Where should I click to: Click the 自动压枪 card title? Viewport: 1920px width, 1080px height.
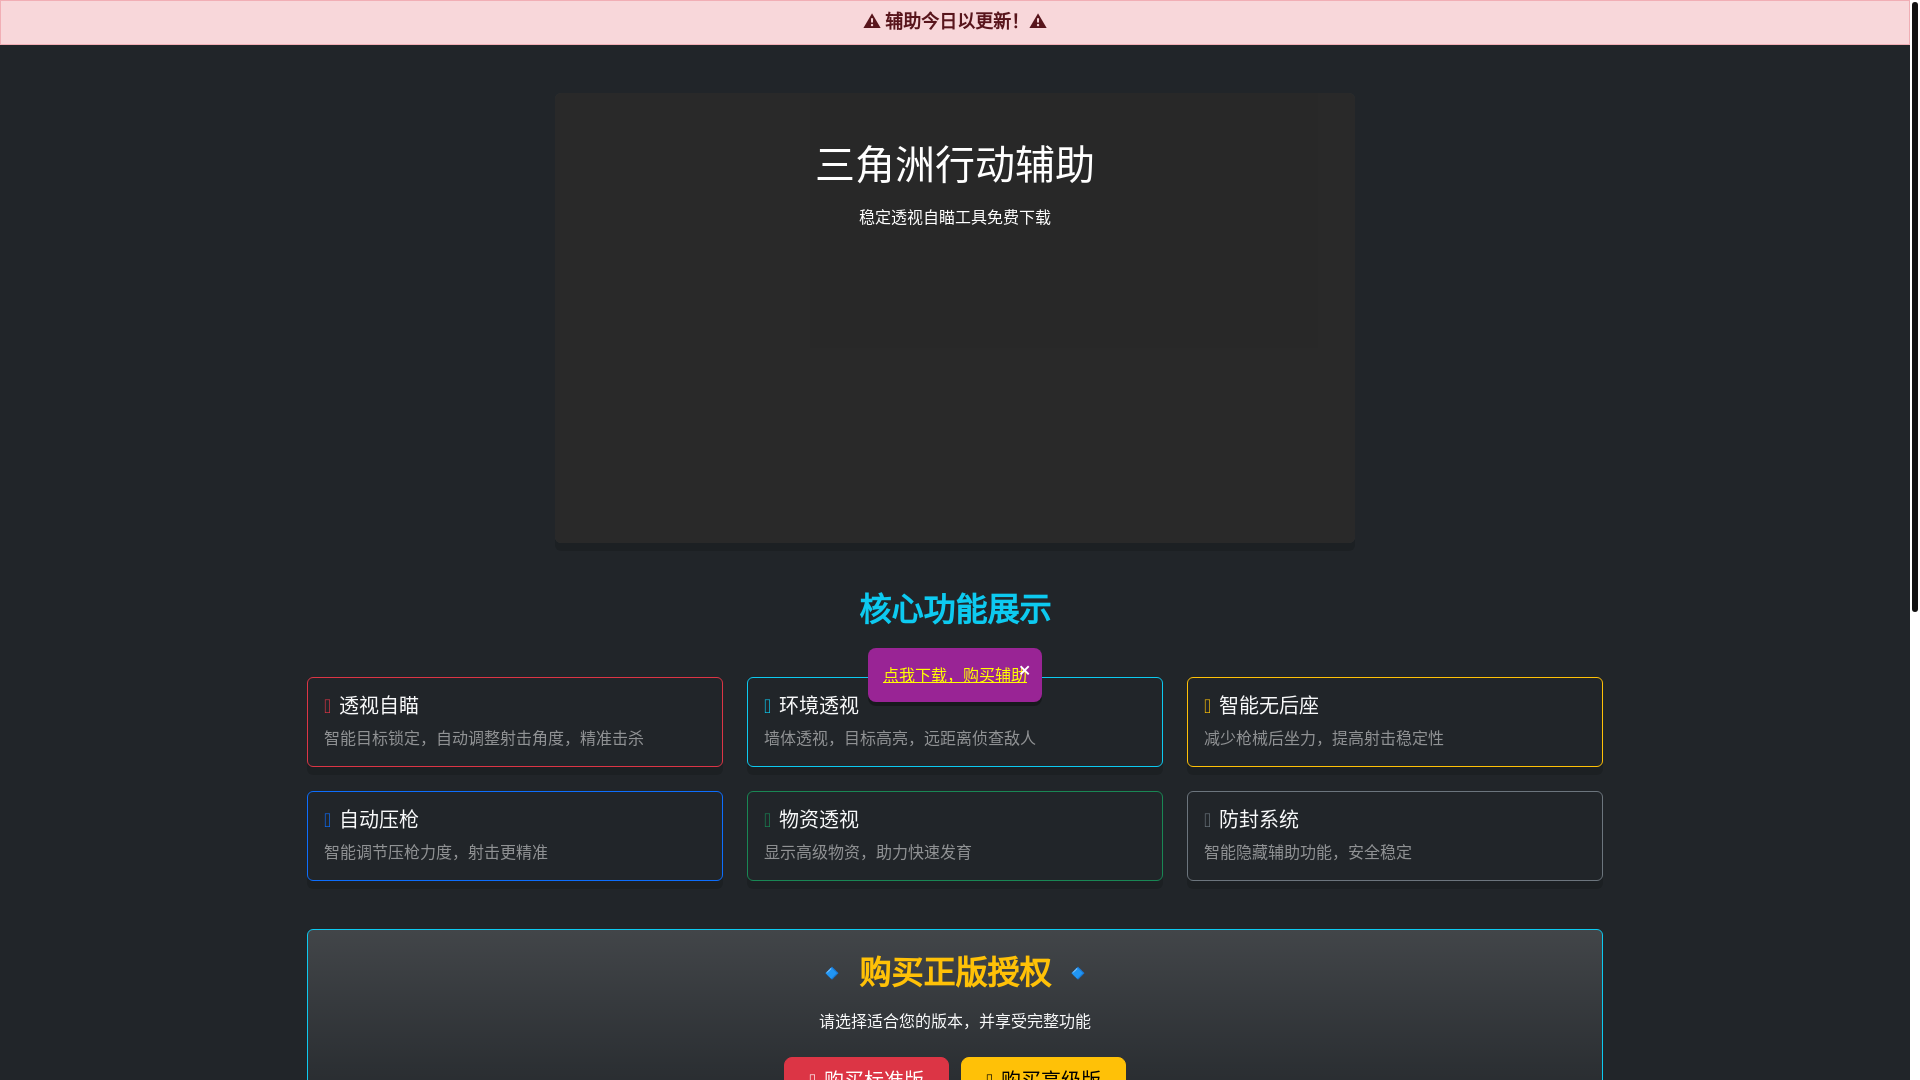(x=379, y=820)
